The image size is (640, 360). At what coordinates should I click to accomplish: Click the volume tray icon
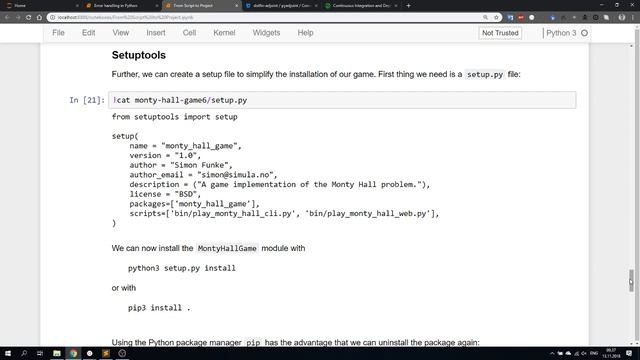pyautogui.click(x=584, y=353)
